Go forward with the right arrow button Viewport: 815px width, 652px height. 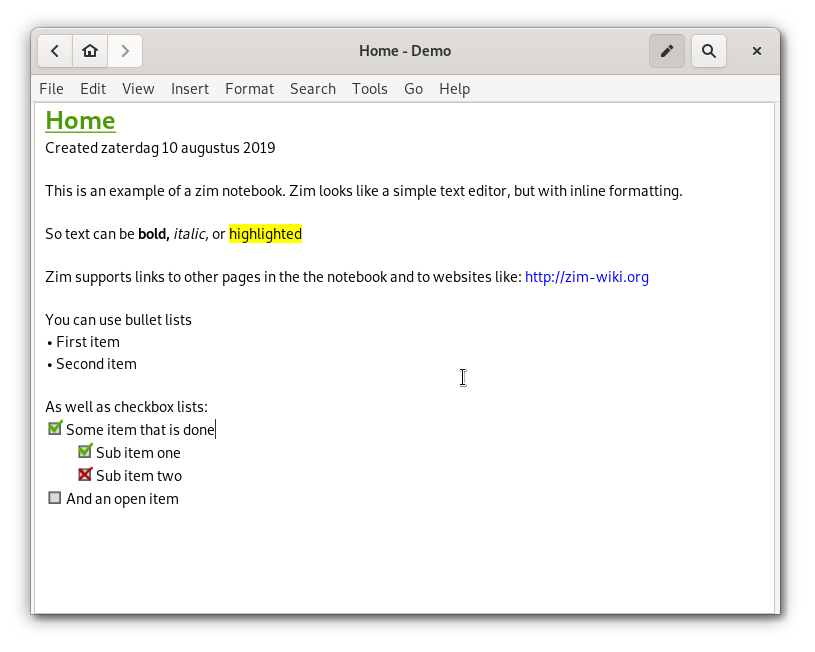pyautogui.click(x=125, y=51)
